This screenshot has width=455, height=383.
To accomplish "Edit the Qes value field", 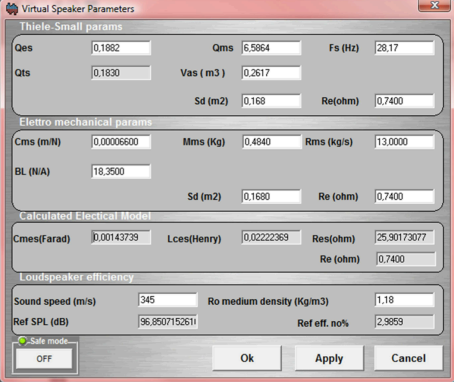I will click(x=121, y=48).
